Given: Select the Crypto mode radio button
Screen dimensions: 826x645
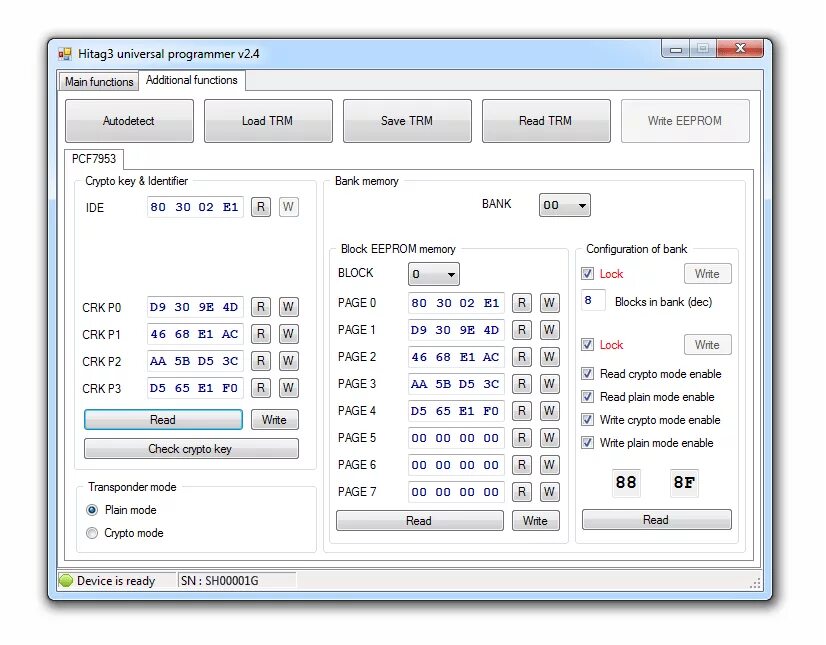Looking at the screenshot, I should click(x=92, y=533).
